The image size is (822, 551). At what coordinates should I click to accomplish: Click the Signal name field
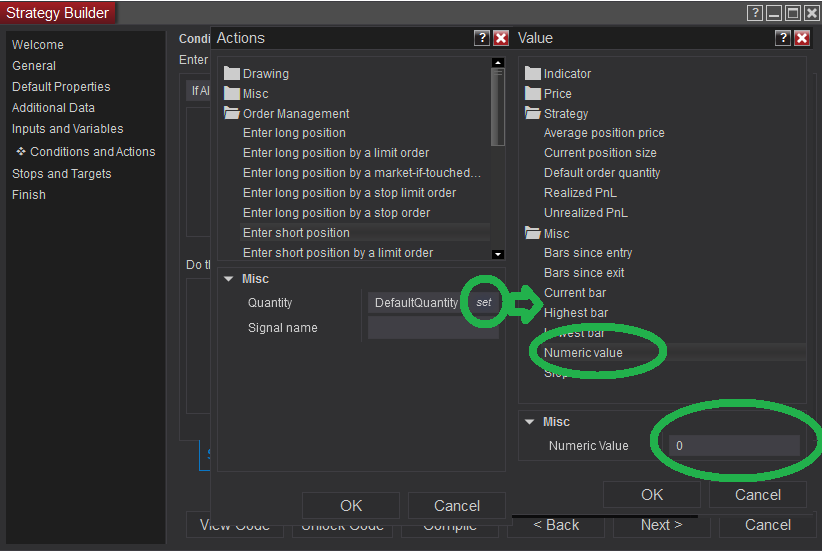(432, 328)
